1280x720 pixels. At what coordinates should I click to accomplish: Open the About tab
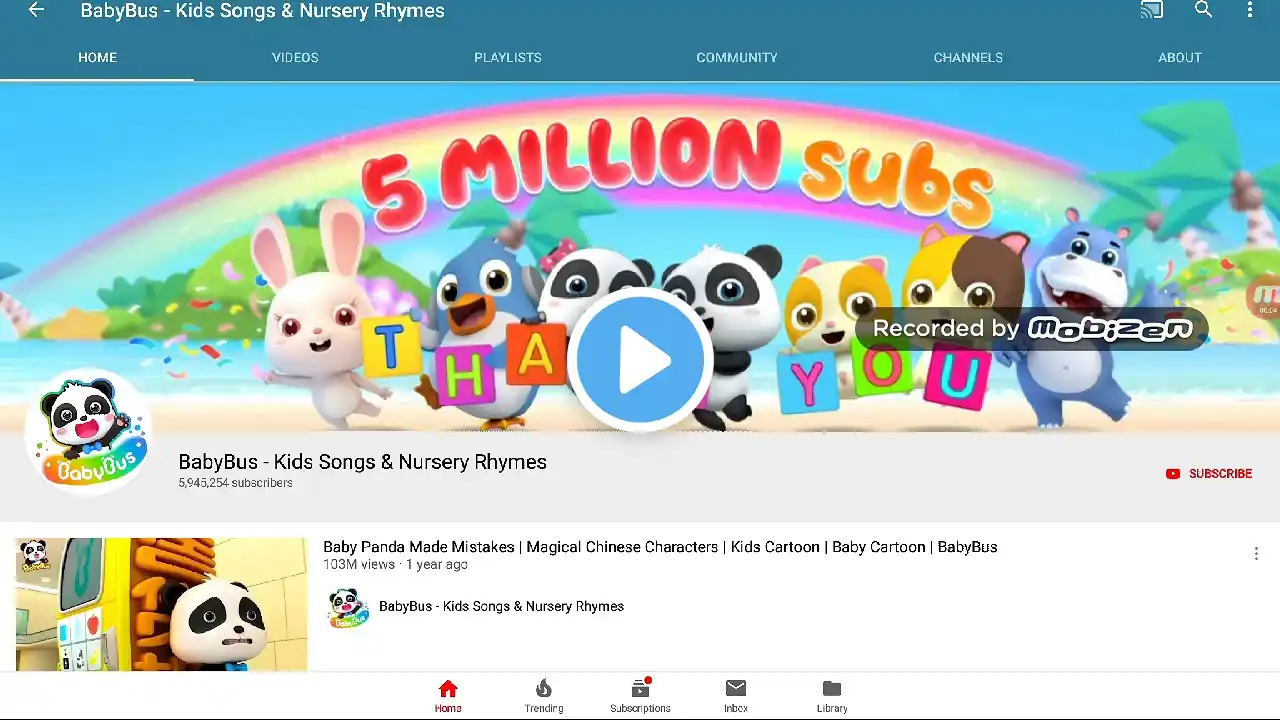click(1180, 58)
